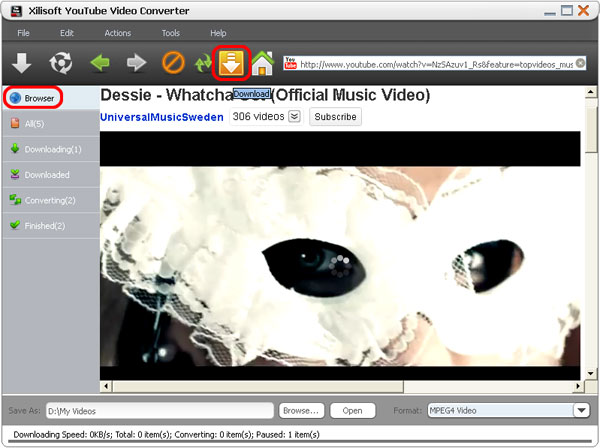Go forward with the gray right arrow

pyautogui.click(x=137, y=63)
